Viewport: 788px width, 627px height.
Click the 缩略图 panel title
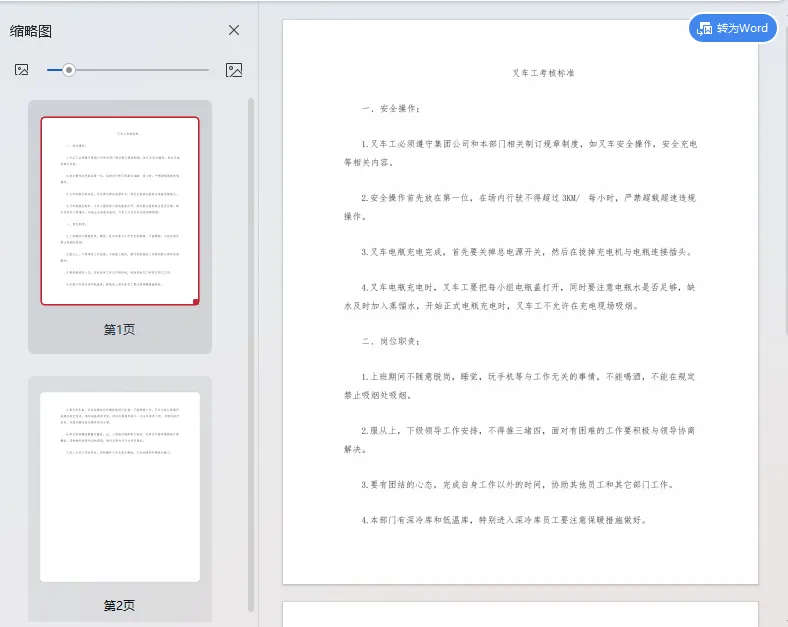coord(31,31)
